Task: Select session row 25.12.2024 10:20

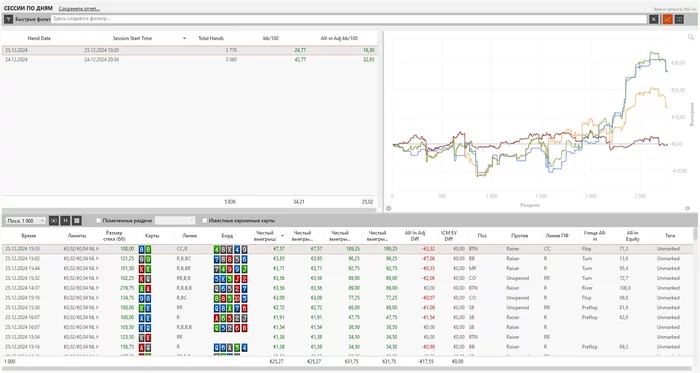Action: coord(190,50)
